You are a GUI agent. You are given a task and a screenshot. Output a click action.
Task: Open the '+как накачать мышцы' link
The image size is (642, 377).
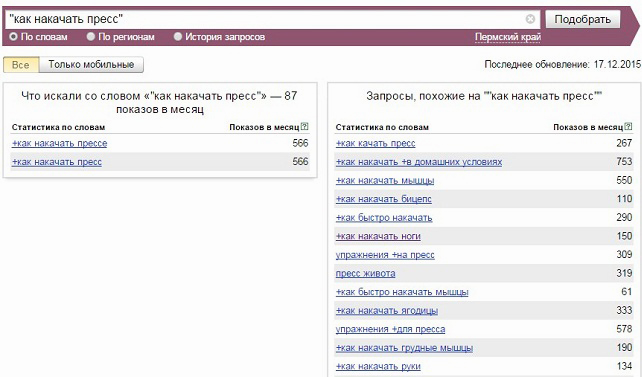coord(385,181)
